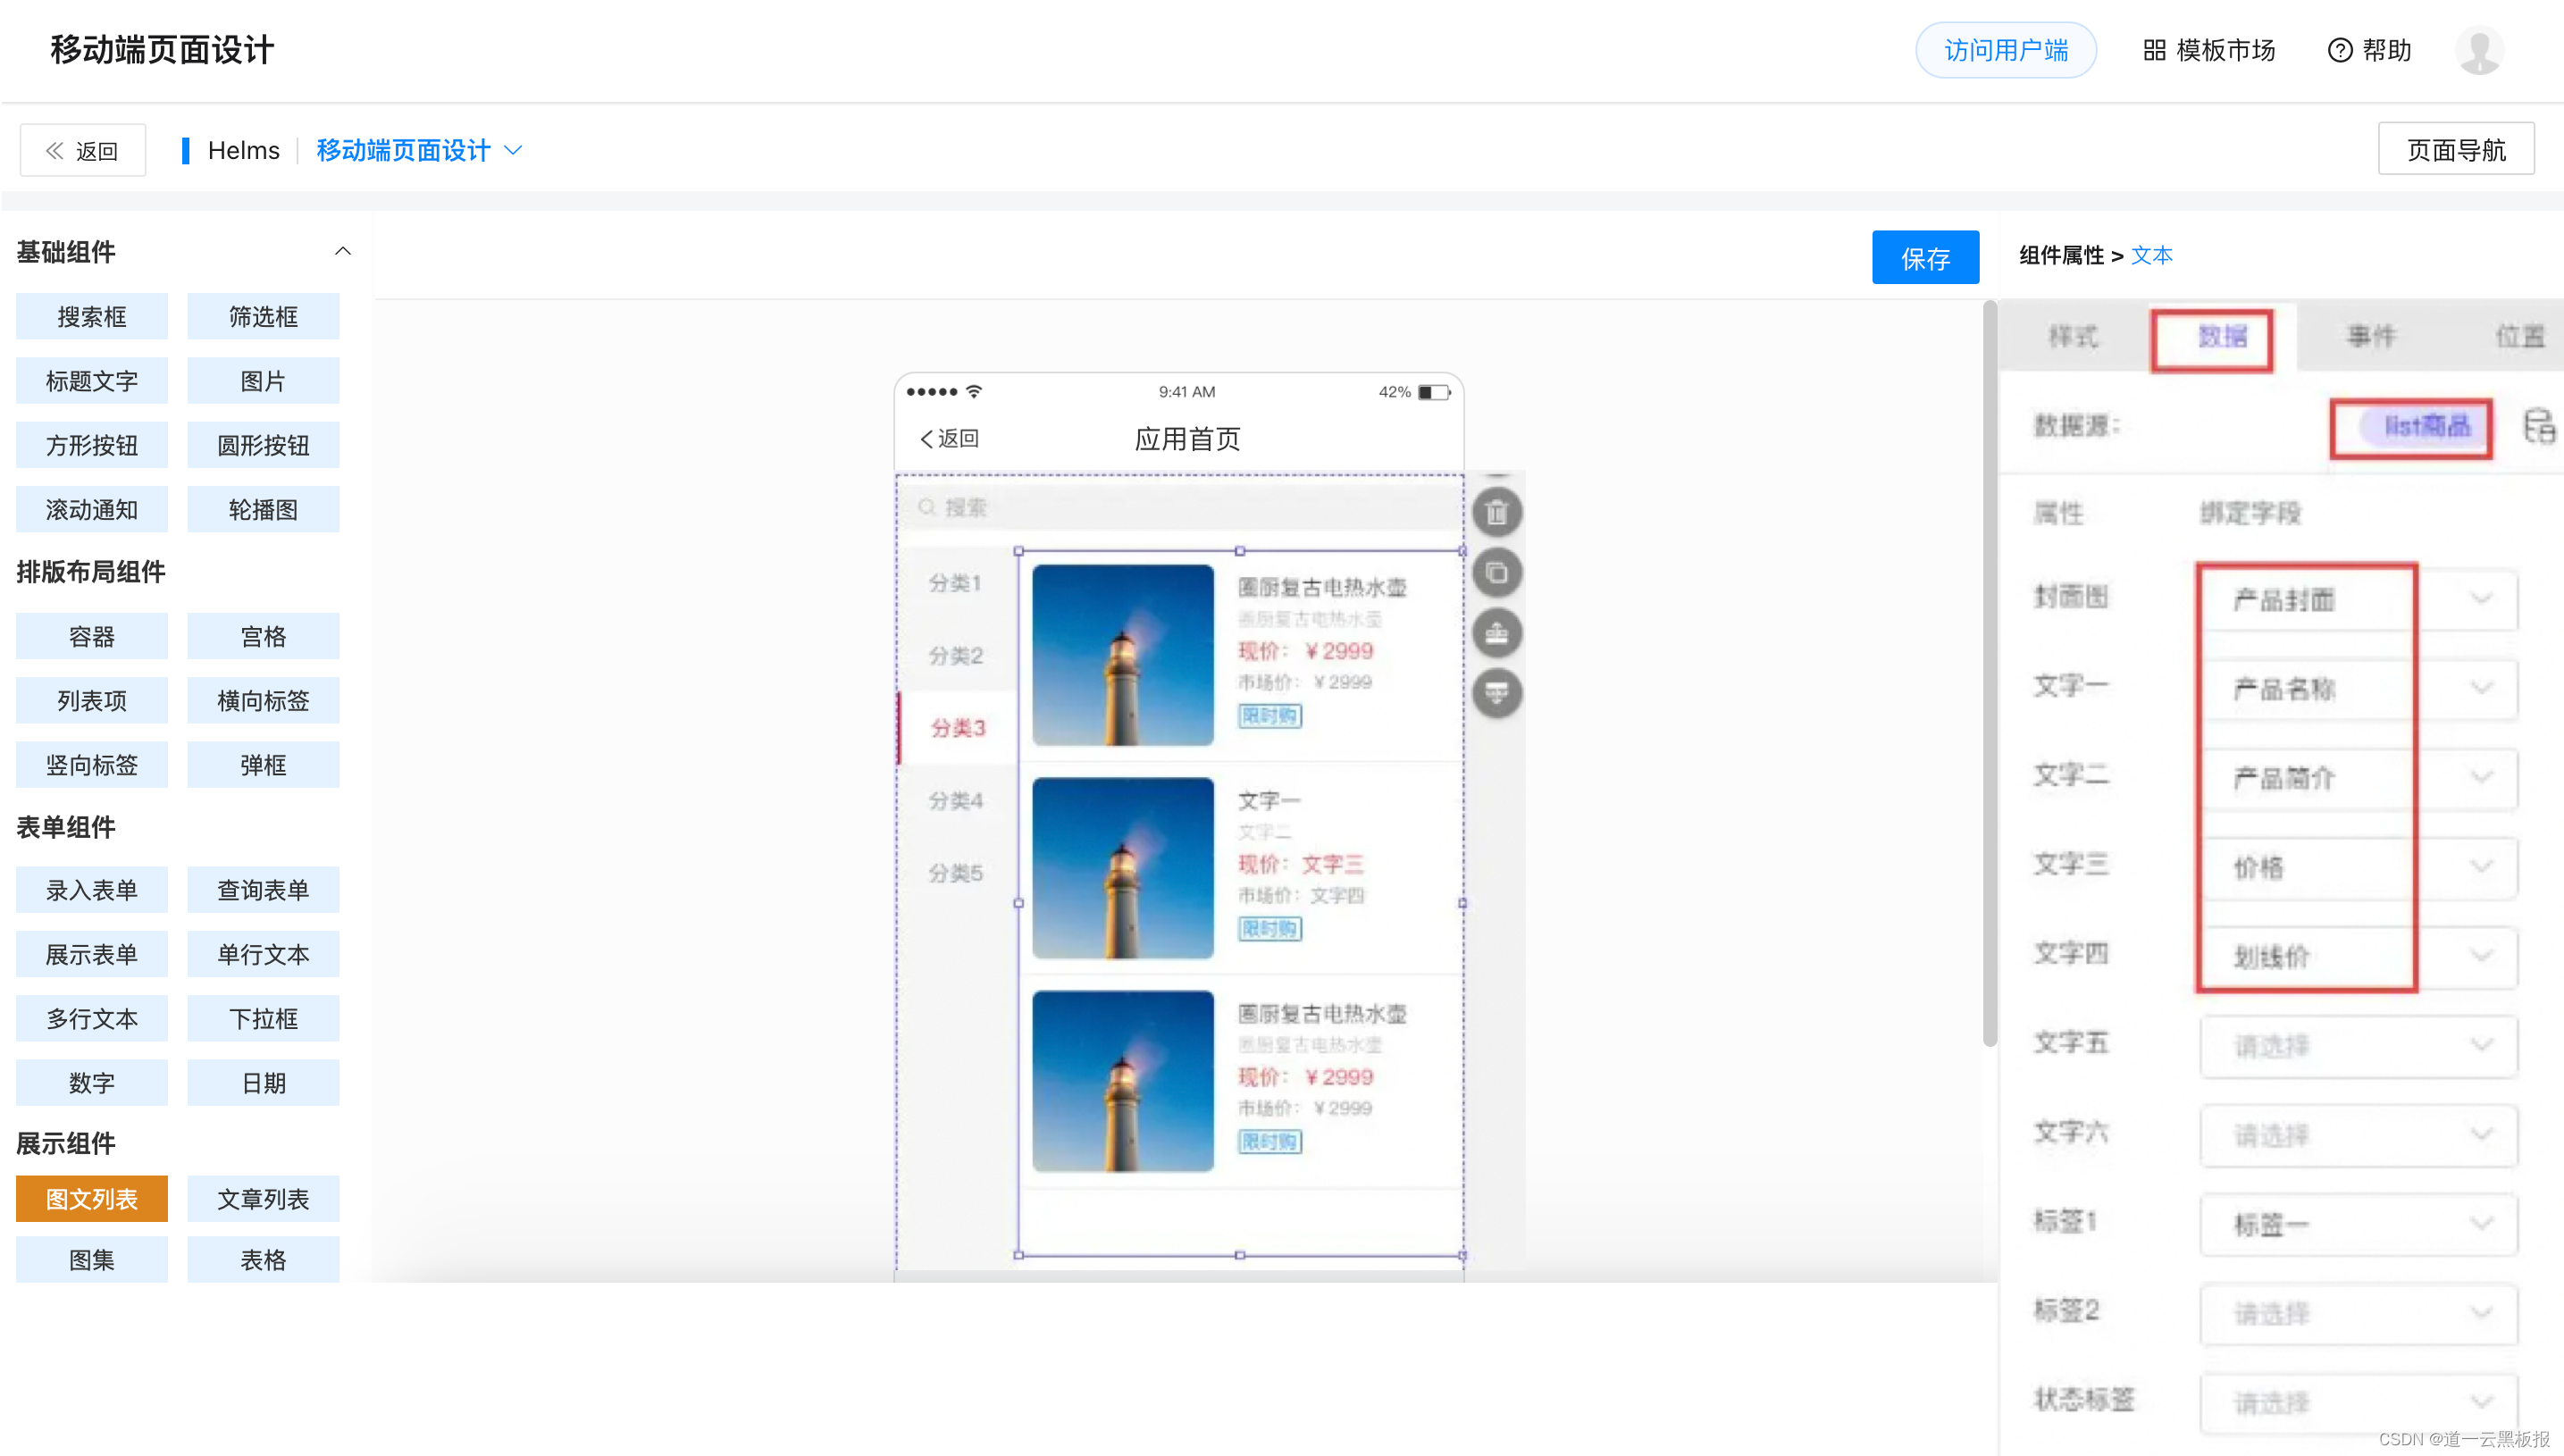Select the 图文列表 component

tap(92, 1198)
